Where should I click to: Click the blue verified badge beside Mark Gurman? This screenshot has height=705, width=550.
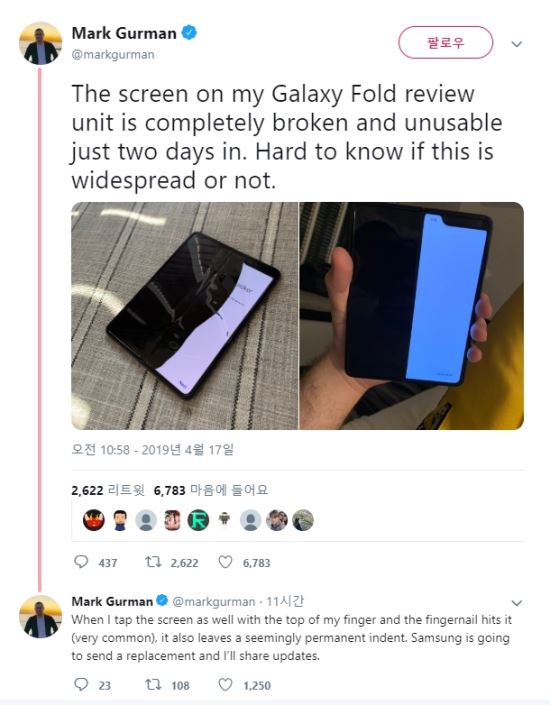point(189,32)
